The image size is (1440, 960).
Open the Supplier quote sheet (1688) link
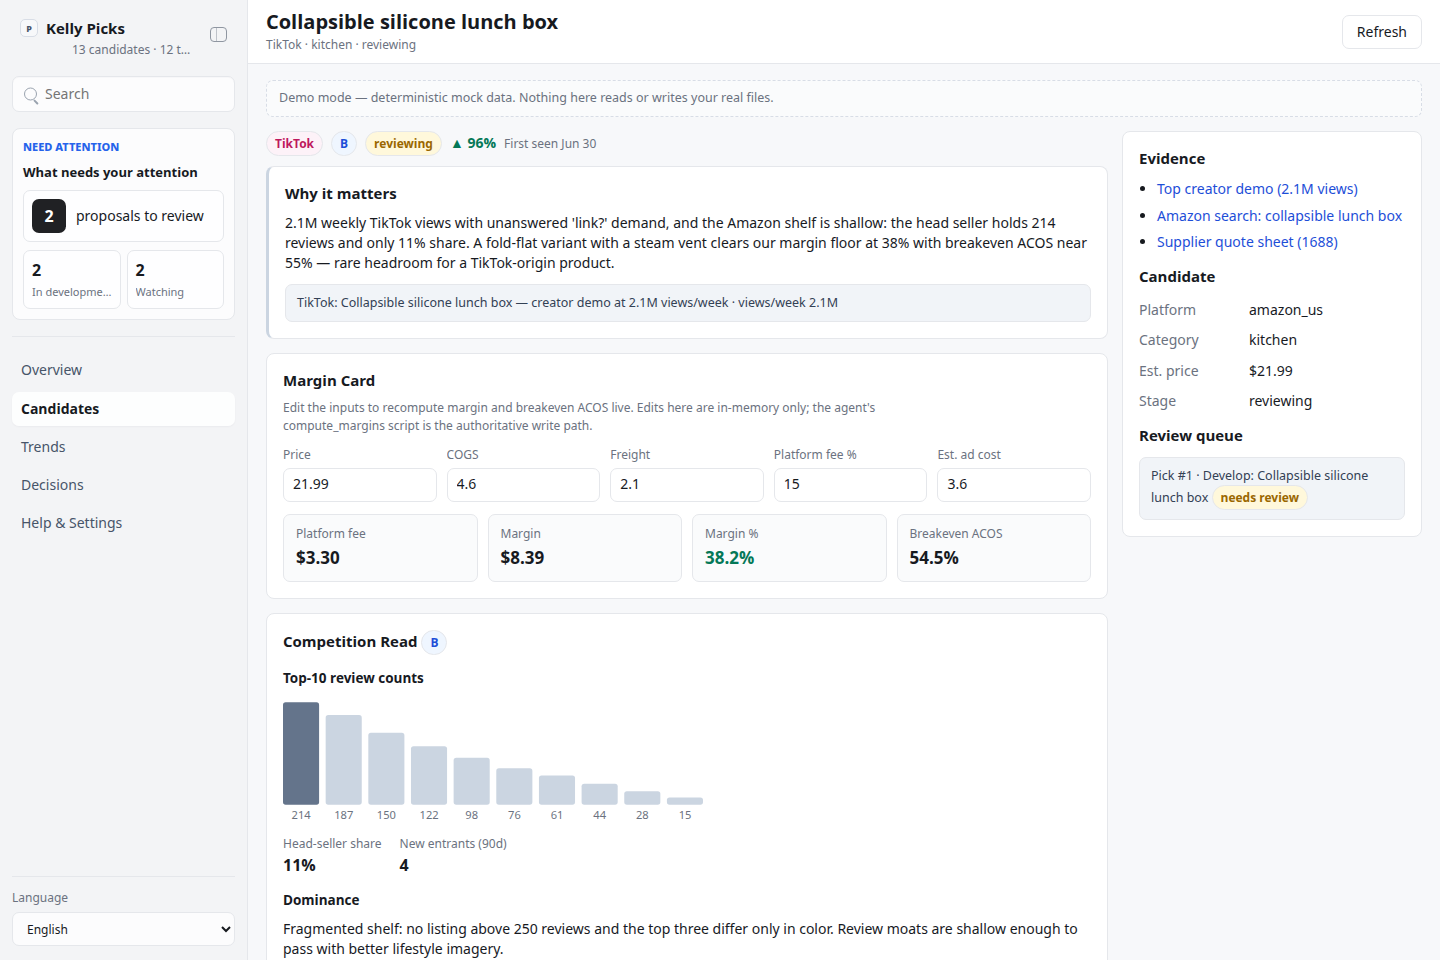point(1247,242)
